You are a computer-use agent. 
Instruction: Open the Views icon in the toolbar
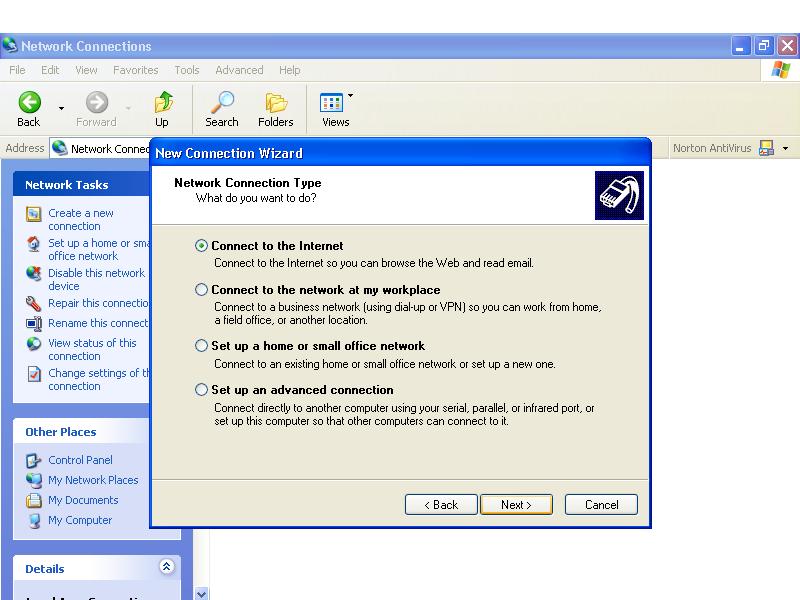[331, 103]
